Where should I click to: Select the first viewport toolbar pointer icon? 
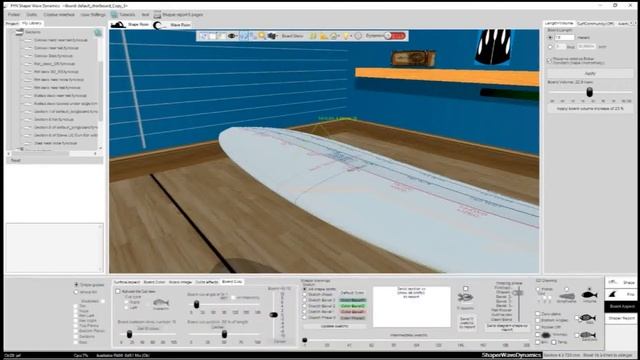[x=203, y=36]
